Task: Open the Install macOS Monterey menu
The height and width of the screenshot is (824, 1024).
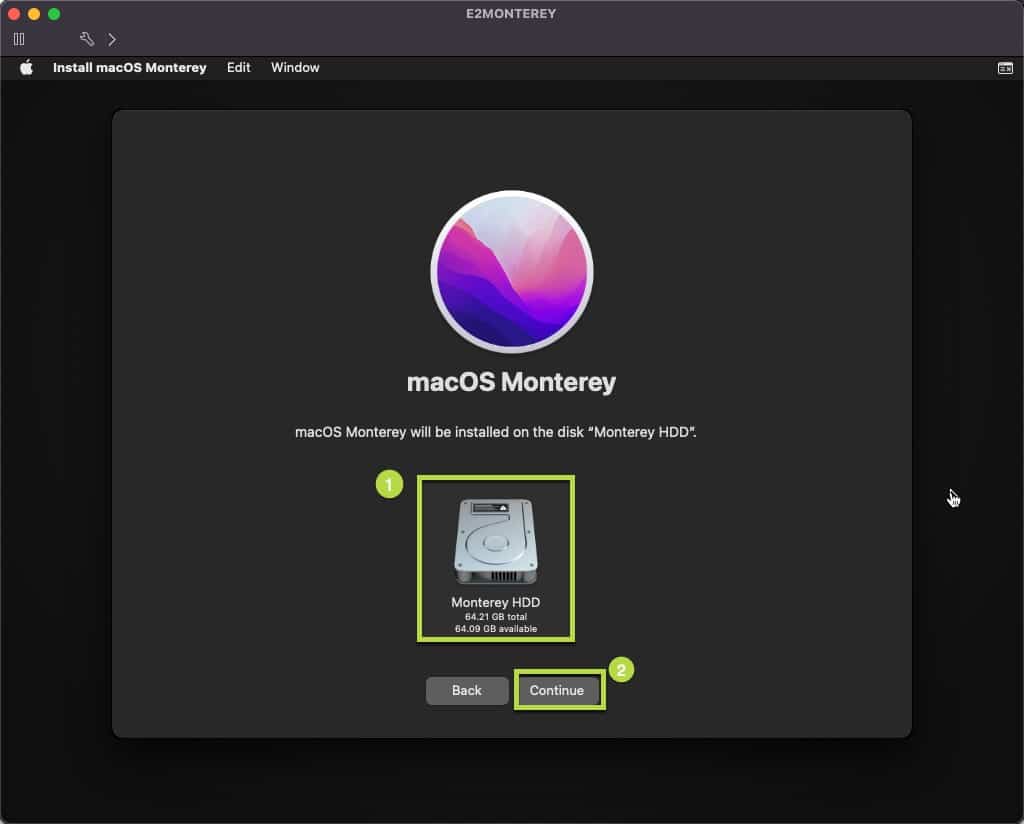Action: [129, 67]
